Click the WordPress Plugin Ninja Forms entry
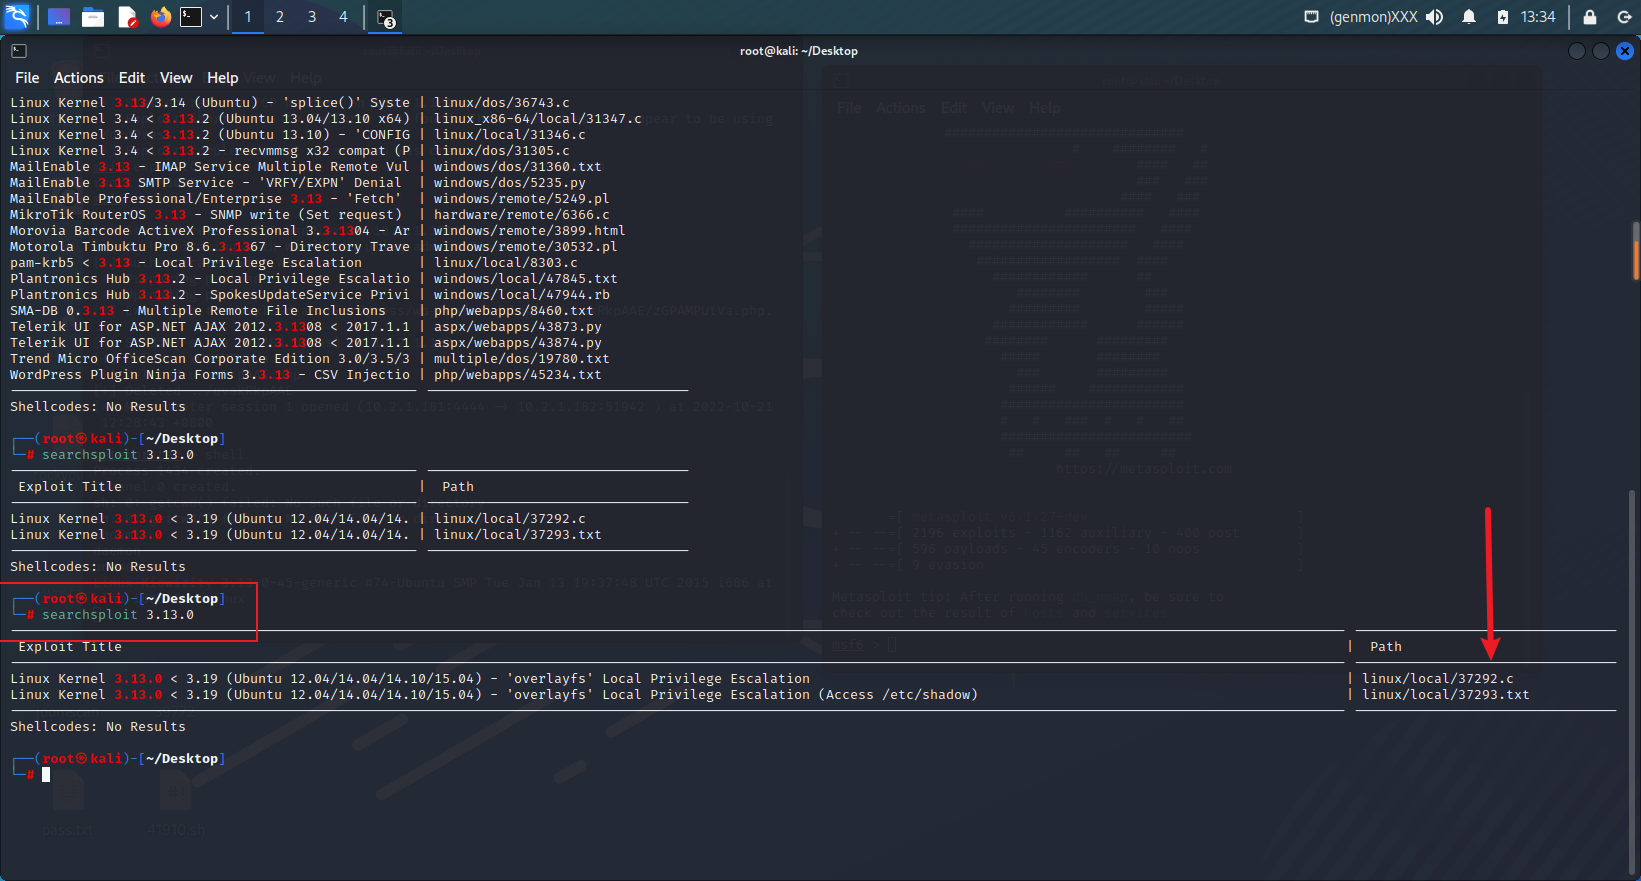 [x=210, y=375]
